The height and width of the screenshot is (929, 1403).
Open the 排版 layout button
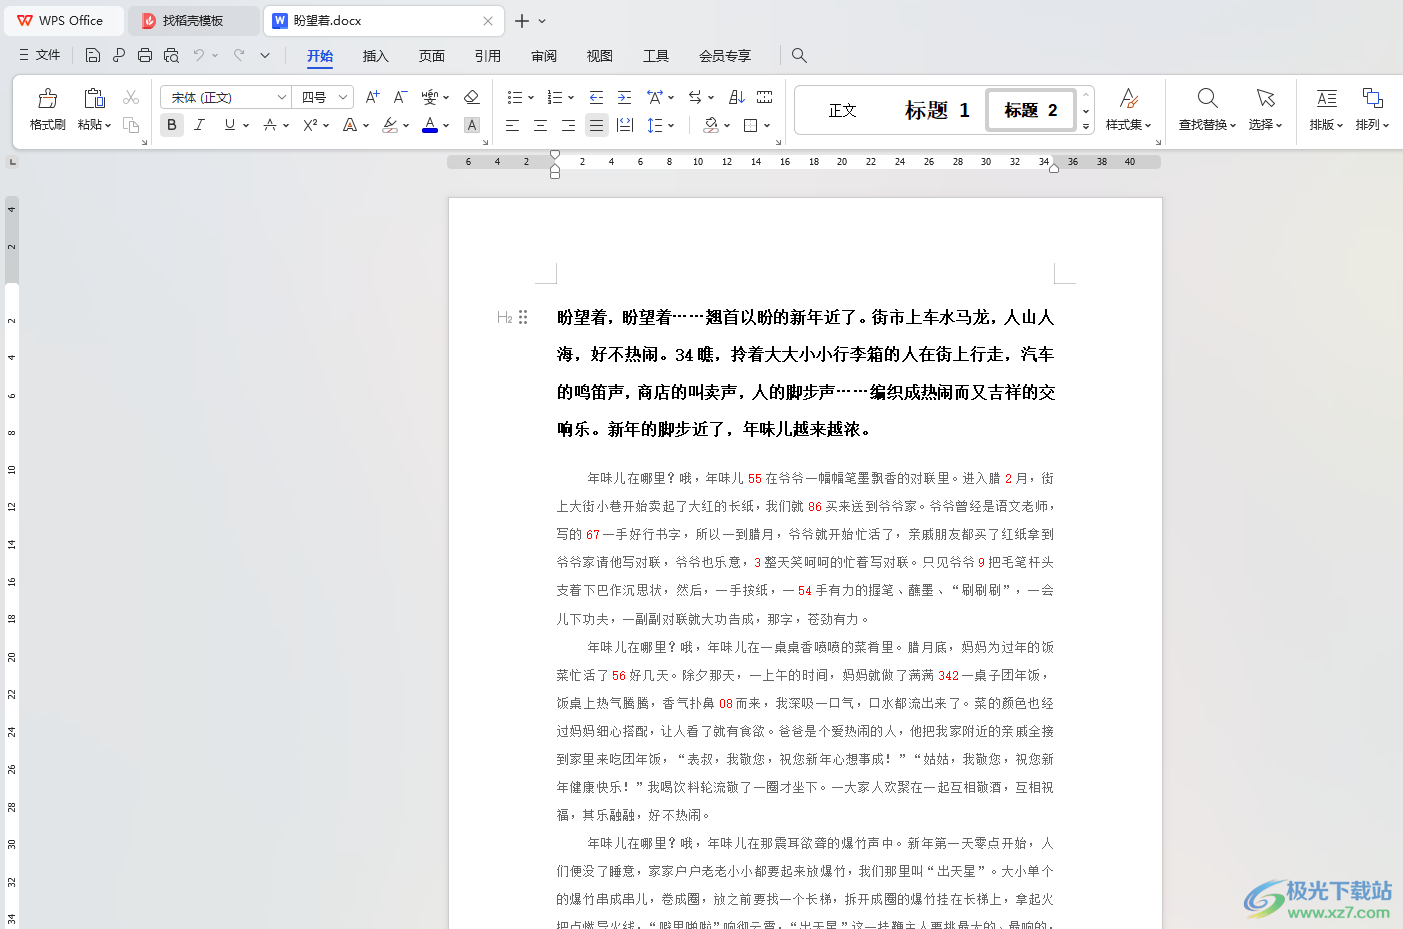pyautogui.click(x=1326, y=110)
